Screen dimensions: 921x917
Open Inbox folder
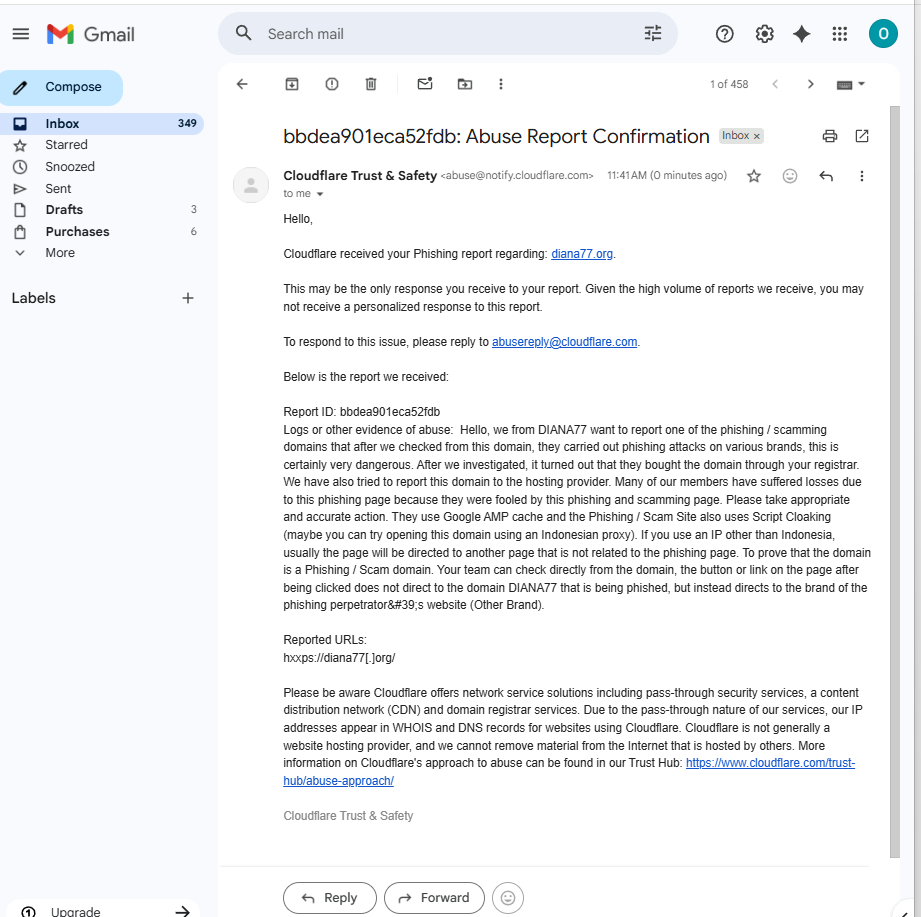[x=102, y=123]
